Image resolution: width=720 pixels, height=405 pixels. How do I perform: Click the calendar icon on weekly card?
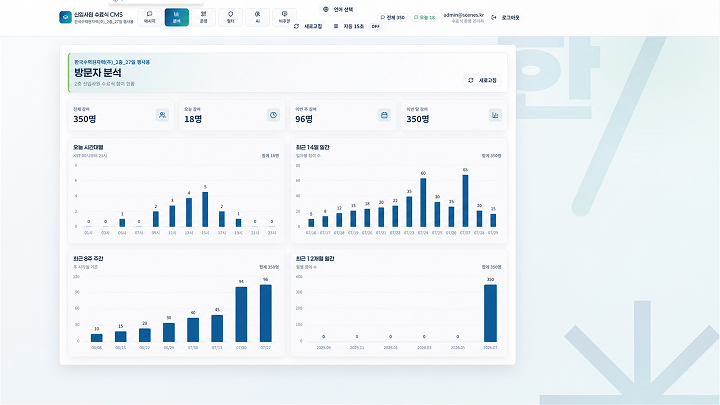pyautogui.click(x=384, y=115)
